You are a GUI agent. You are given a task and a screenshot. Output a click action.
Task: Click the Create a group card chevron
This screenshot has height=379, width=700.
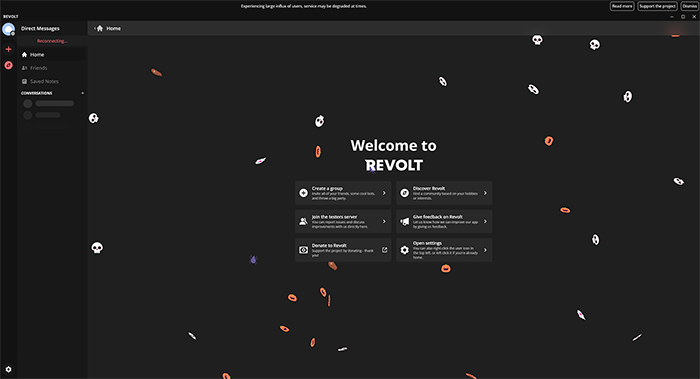tap(384, 193)
